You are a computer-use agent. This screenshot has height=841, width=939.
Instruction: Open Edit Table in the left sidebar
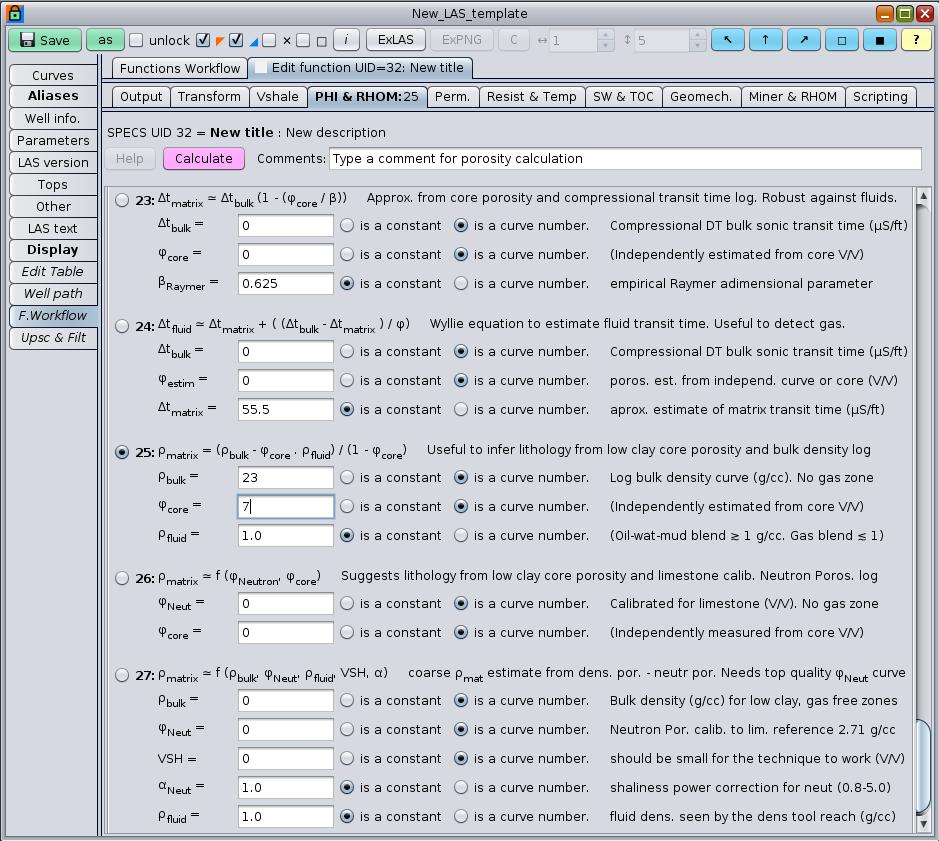click(53, 272)
